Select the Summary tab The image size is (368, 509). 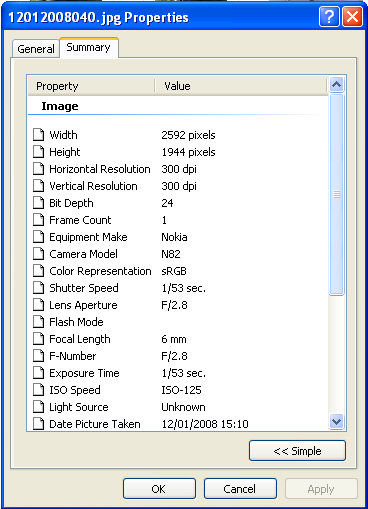88,48
